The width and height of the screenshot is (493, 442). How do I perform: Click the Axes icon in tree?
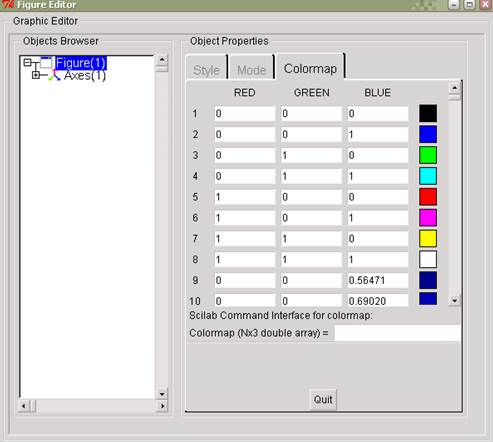[x=54, y=76]
